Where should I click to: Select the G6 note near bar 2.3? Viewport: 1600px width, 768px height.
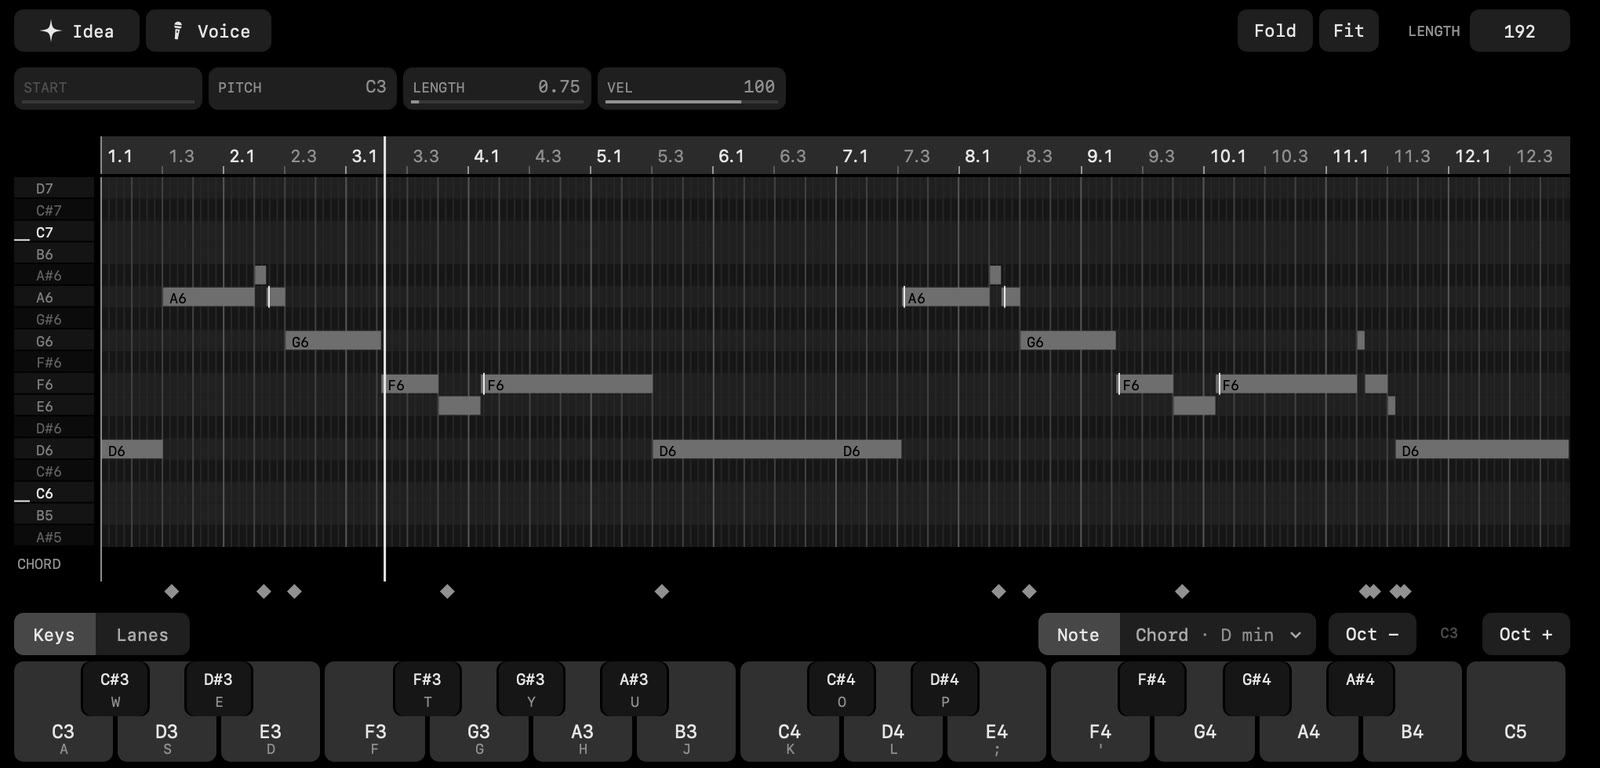coord(333,341)
